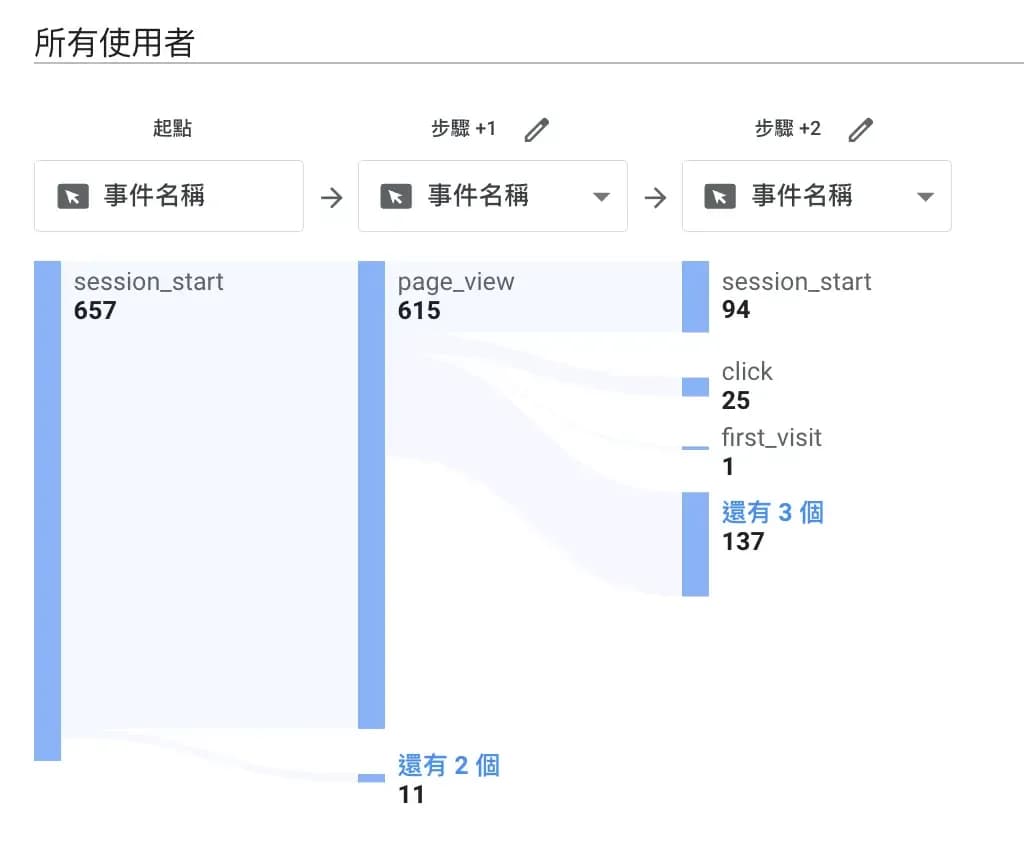Viewport: 1024px width, 862px height.
Task: Click the 所有使用者 segment title
Action: click(114, 43)
